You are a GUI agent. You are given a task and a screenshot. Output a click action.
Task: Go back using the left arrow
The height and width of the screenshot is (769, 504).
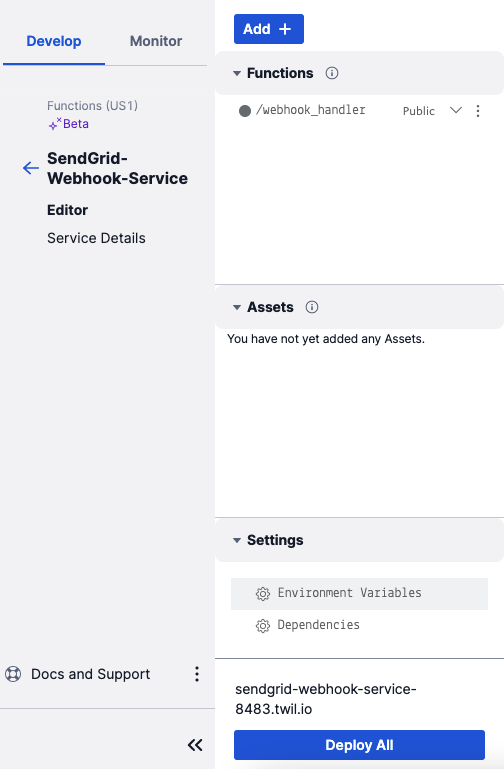coord(31,168)
